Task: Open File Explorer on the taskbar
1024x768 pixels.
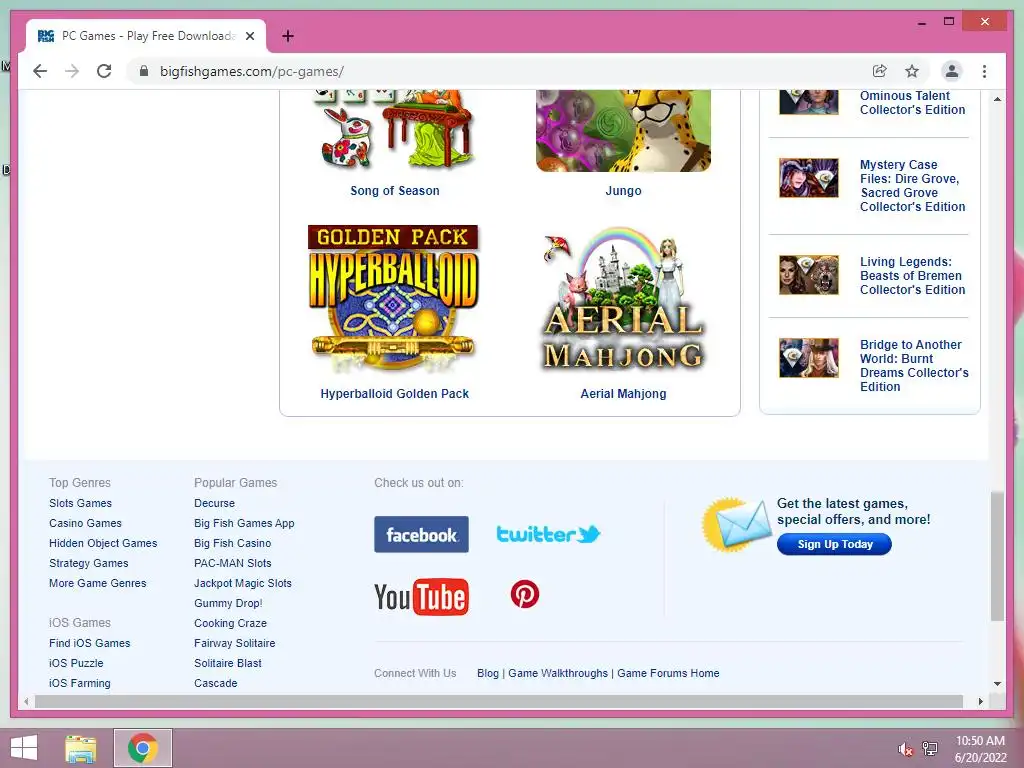Action: coord(81,748)
